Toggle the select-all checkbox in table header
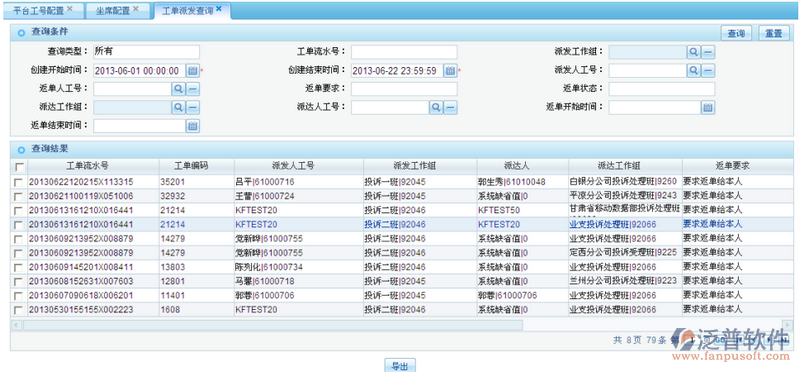The width and height of the screenshot is (800, 372). tap(19, 167)
